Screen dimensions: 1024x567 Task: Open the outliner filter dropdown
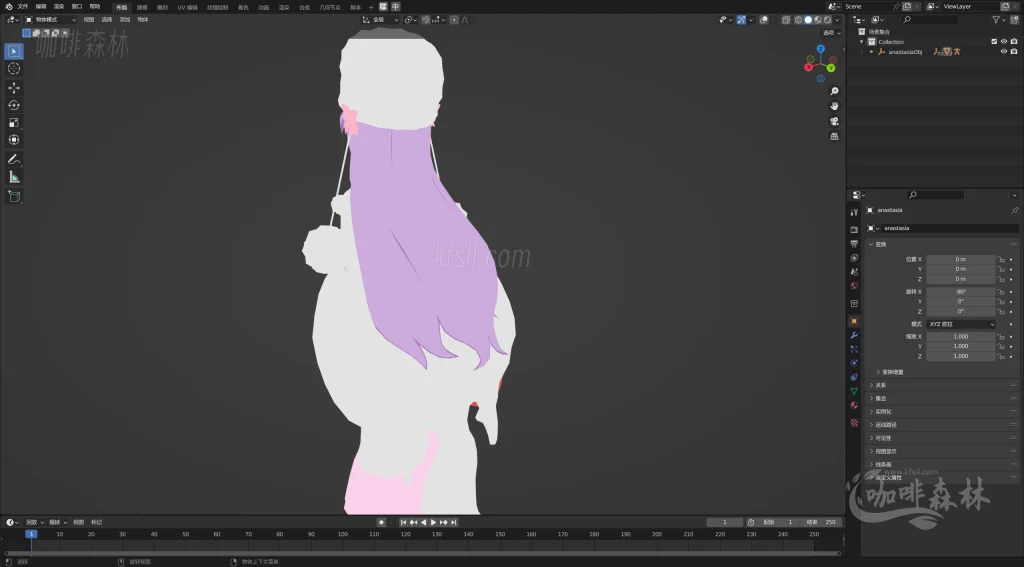999,20
